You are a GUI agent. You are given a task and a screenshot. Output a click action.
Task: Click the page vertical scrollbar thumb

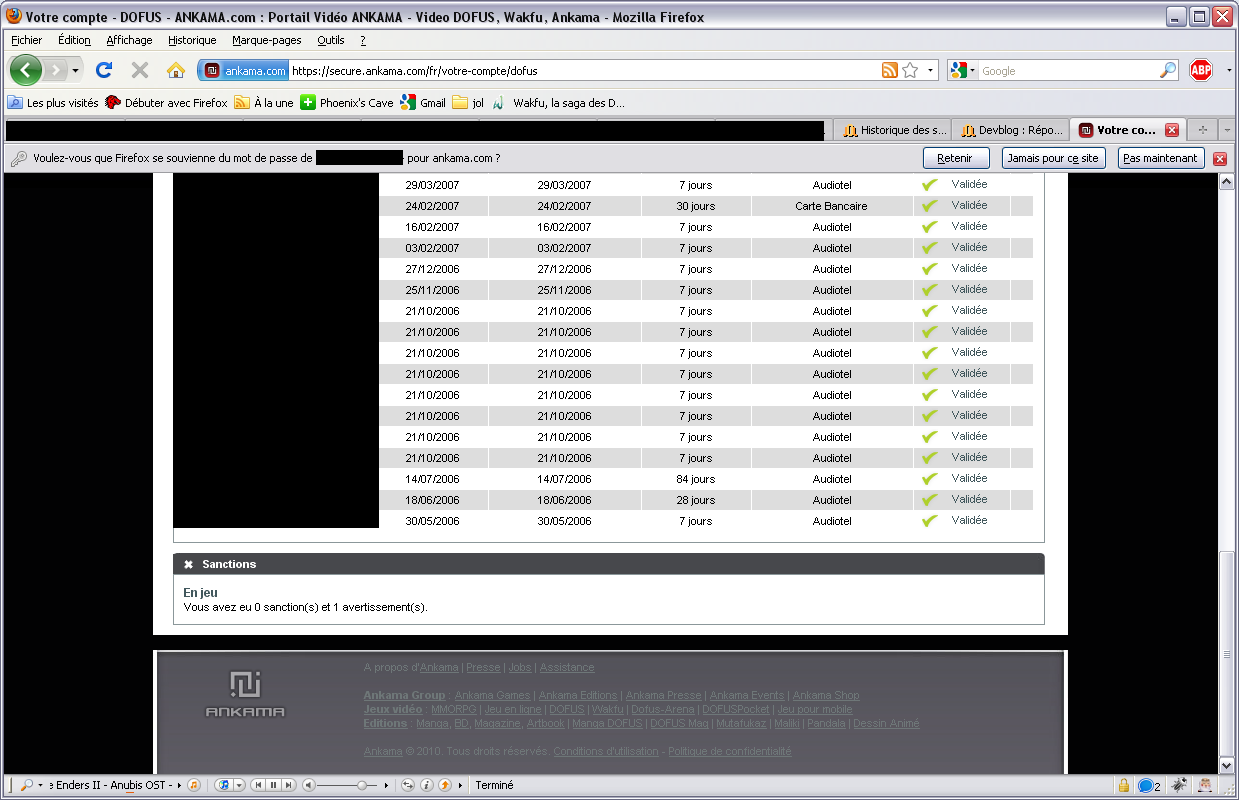point(1227,653)
